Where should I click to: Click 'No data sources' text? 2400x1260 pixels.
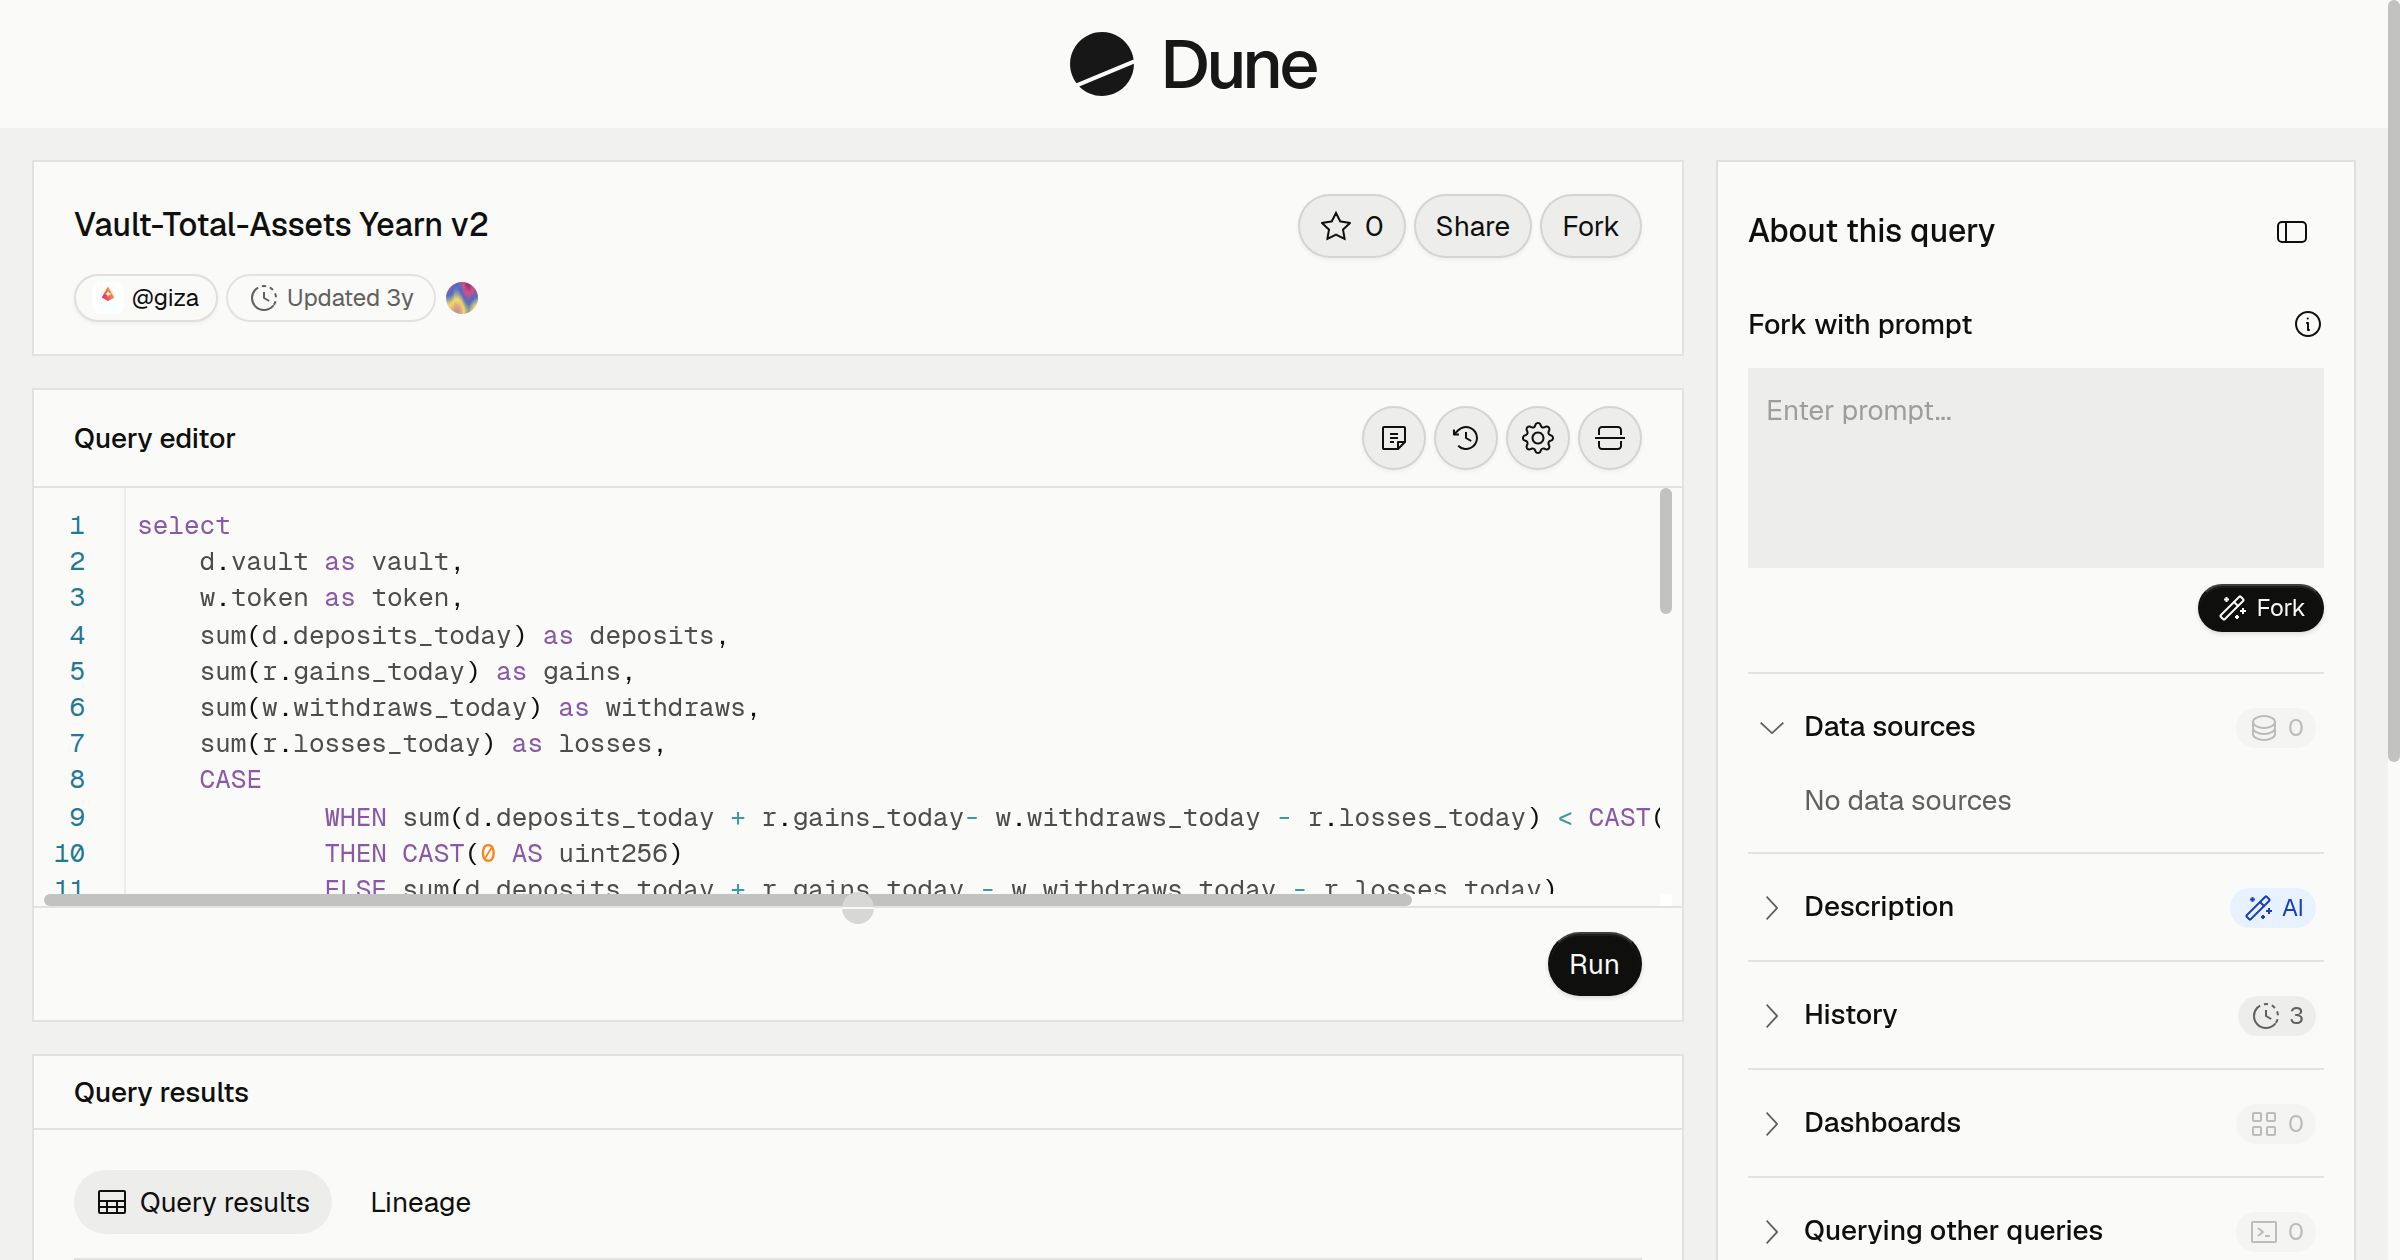pyautogui.click(x=1907, y=800)
